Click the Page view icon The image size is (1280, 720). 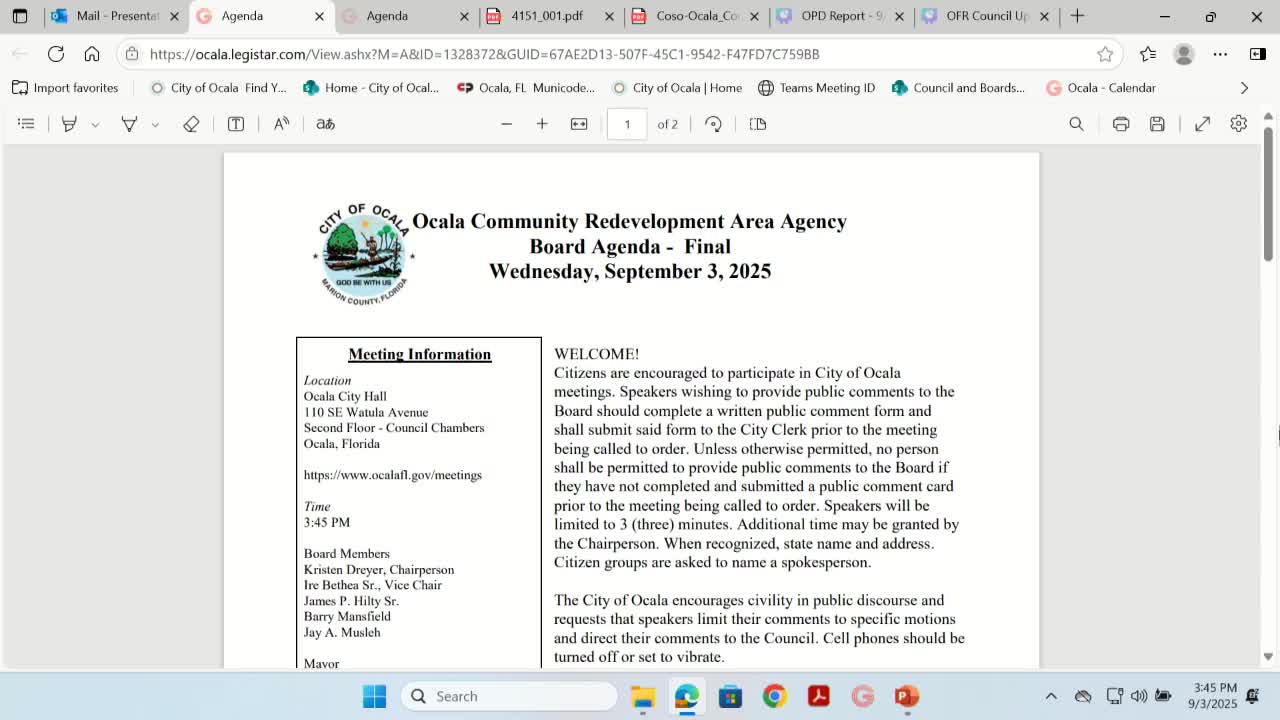click(758, 124)
